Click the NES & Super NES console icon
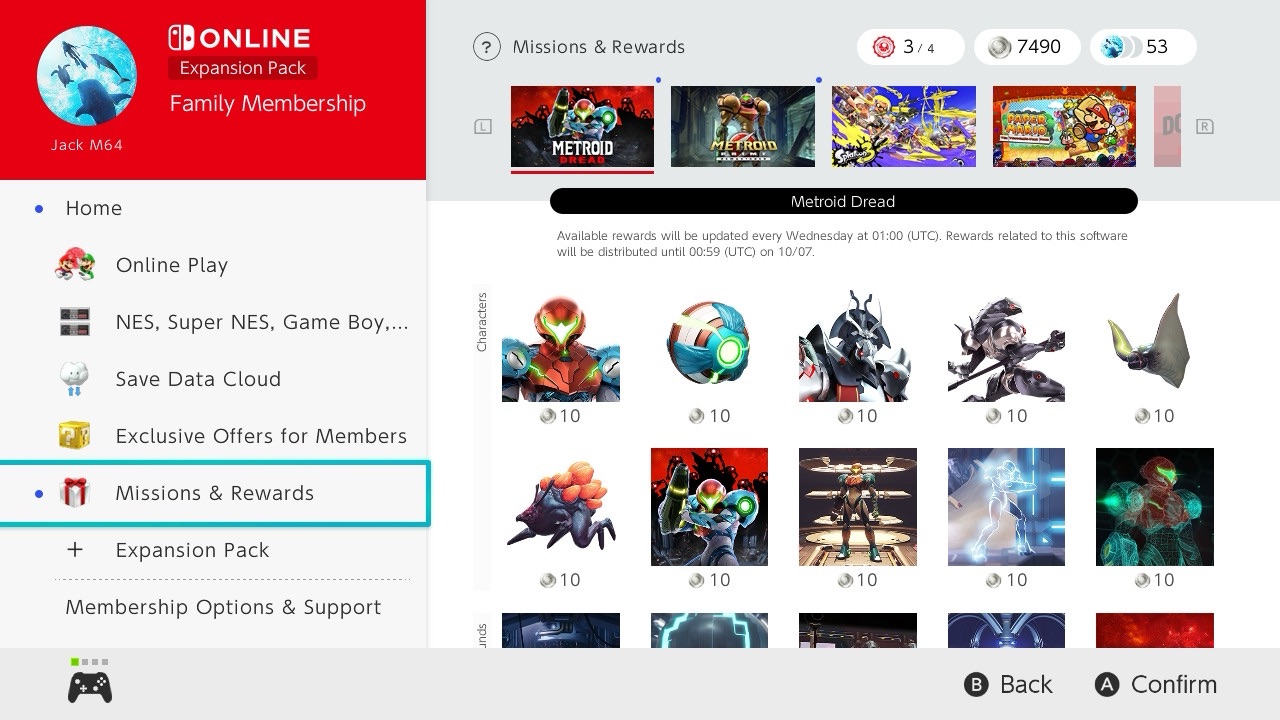Image resolution: width=1280 pixels, height=720 pixels. point(75,321)
